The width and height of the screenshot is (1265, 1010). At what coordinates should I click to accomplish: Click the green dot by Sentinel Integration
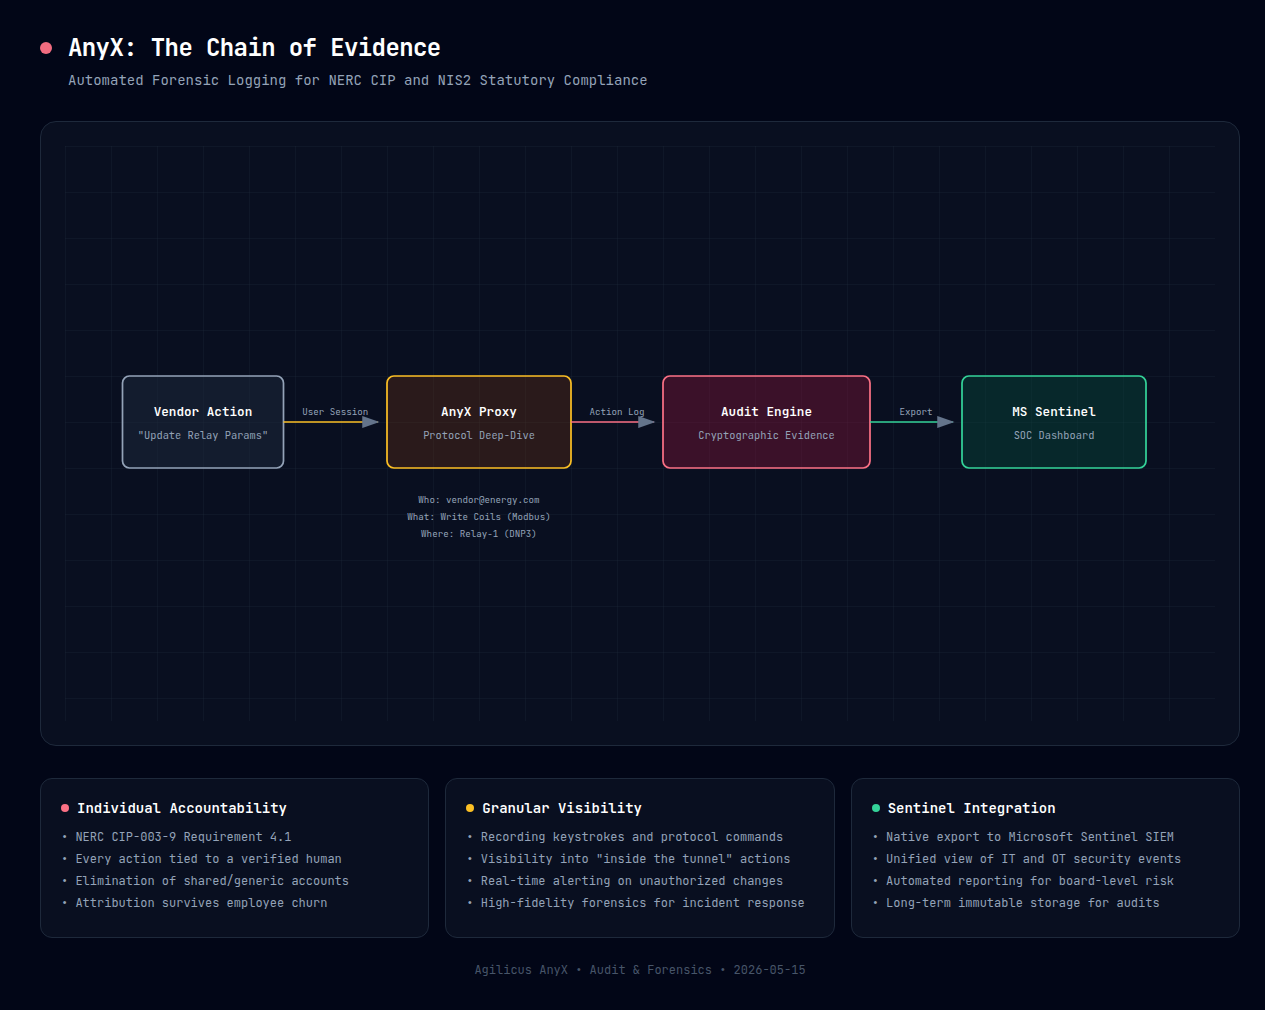[876, 808]
